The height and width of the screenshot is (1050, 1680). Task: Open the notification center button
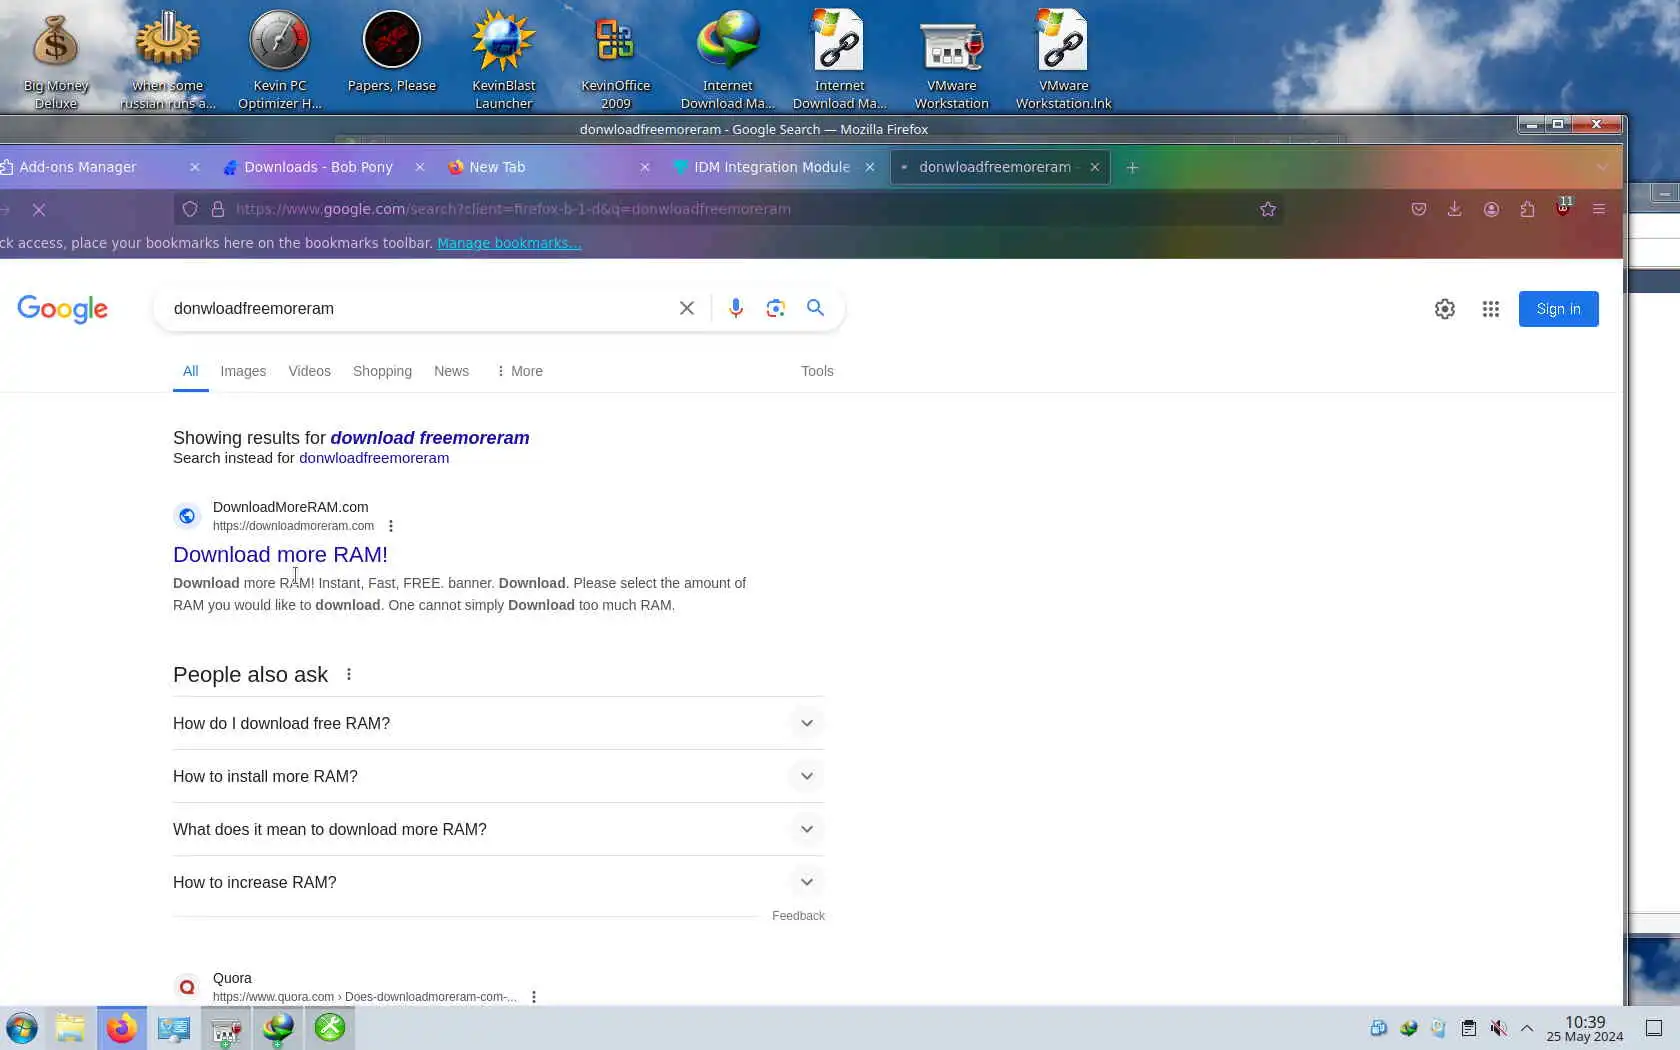point(1654,1028)
